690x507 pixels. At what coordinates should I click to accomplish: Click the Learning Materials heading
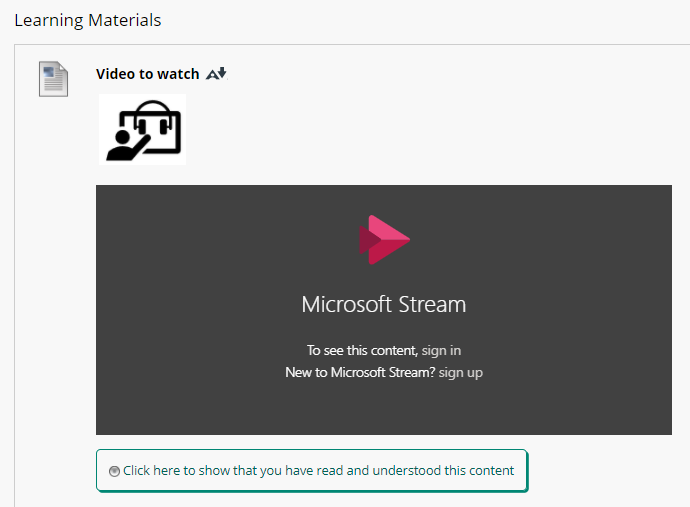pos(88,20)
